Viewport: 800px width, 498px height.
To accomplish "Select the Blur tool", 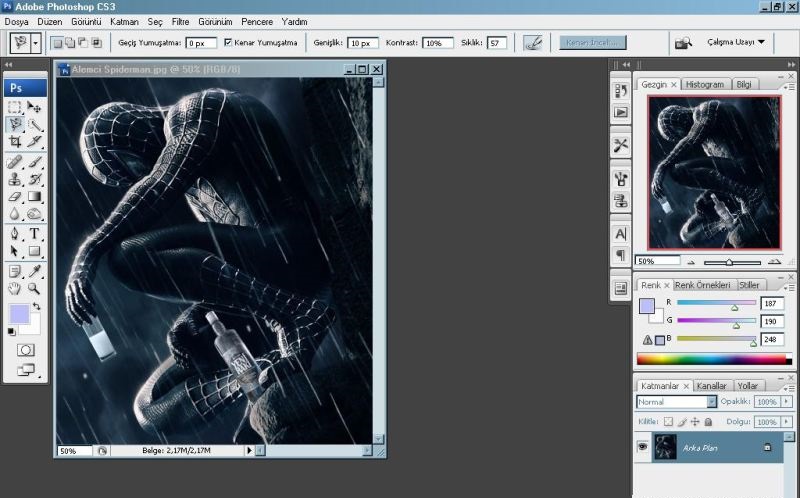I will (x=15, y=214).
